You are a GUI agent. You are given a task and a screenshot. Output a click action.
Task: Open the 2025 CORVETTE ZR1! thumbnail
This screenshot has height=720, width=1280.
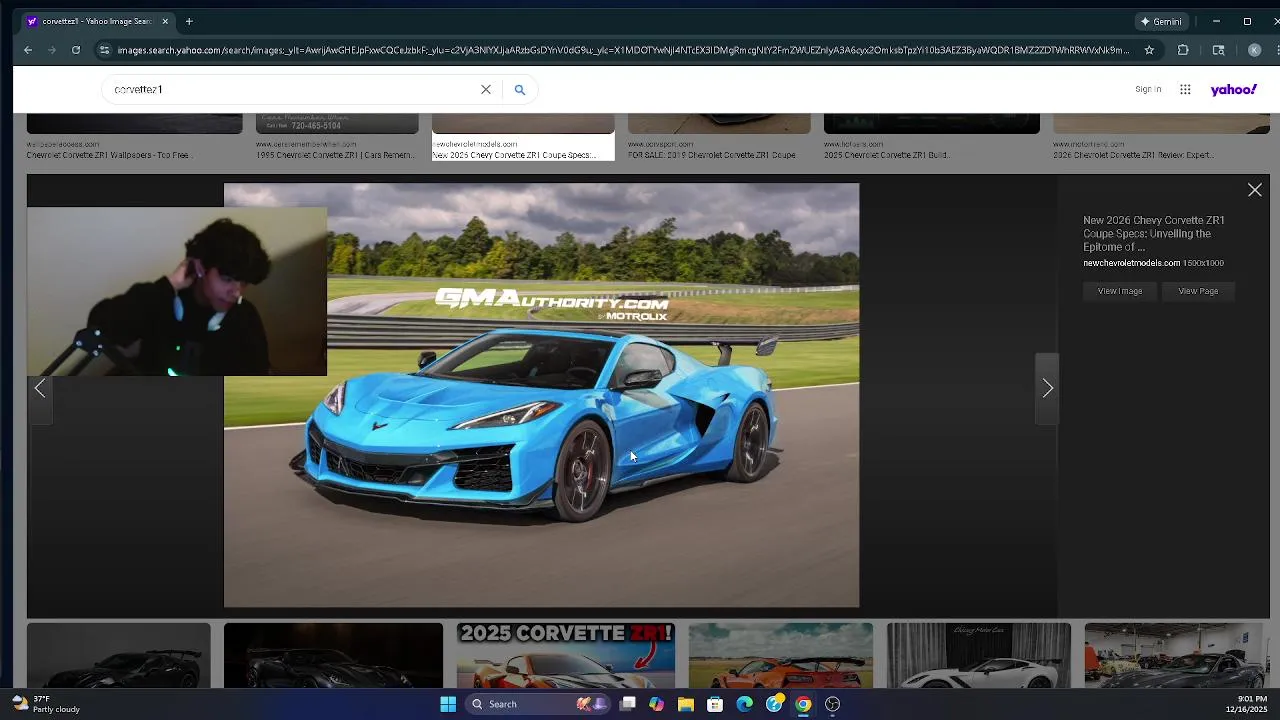coord(565,655)
